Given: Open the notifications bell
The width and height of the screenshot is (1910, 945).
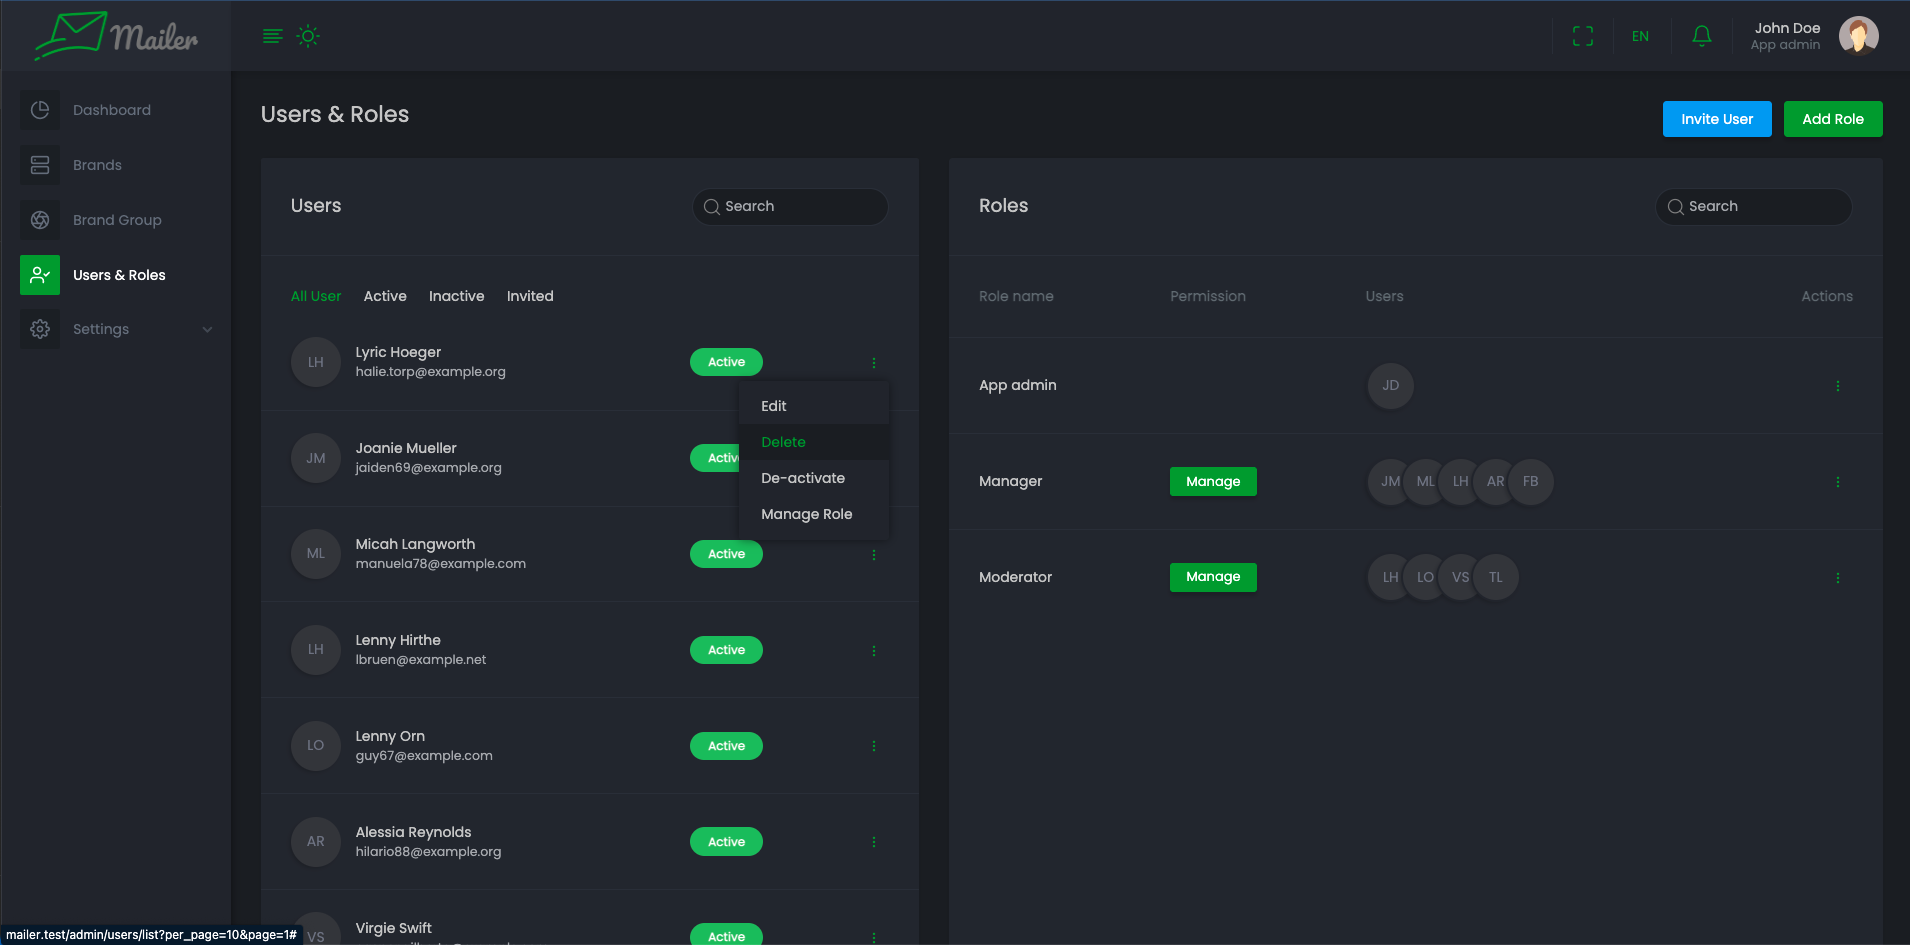Looking at the screenshot, I should pyautogui.click(x=1701, y=36).
